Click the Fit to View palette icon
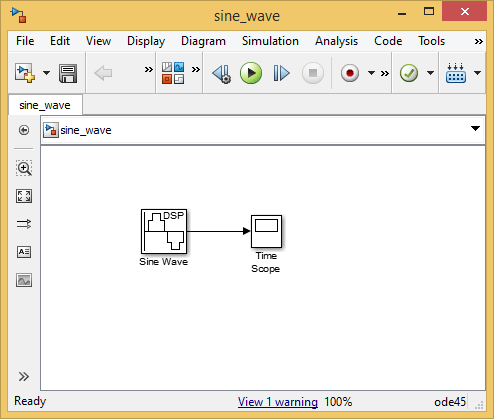Image resolution: width=494 pixels, height=419 pixels. (x=24, y=196)
